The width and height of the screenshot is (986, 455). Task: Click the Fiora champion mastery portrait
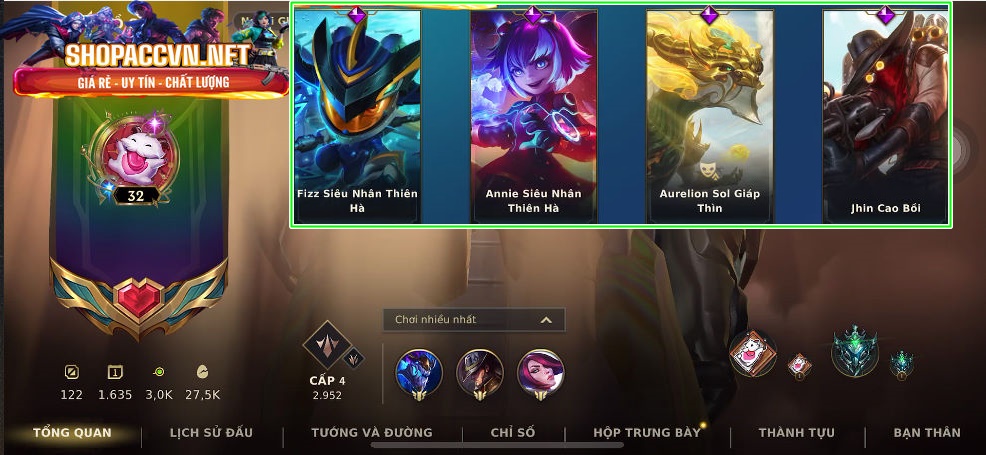541,373
